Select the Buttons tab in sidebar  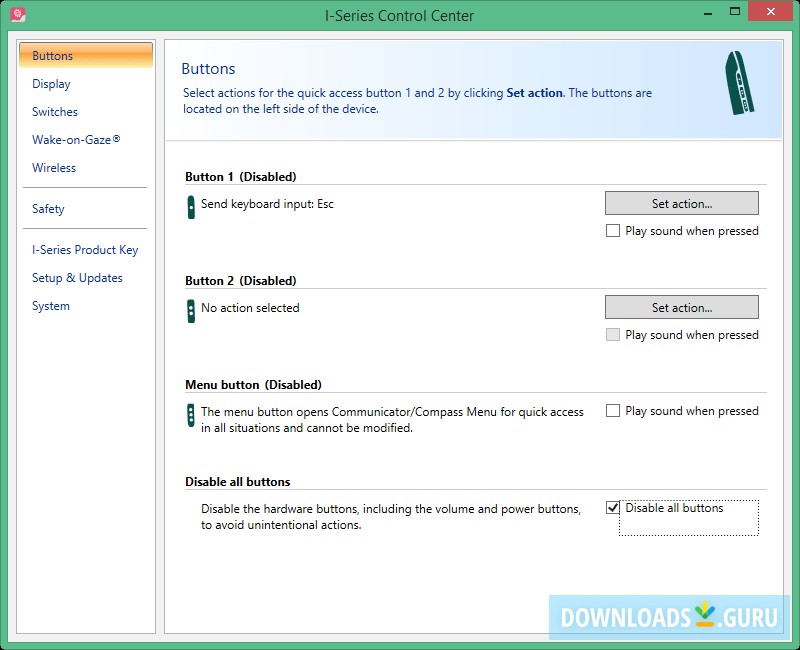pyautogui.click(x=86, y=55)
